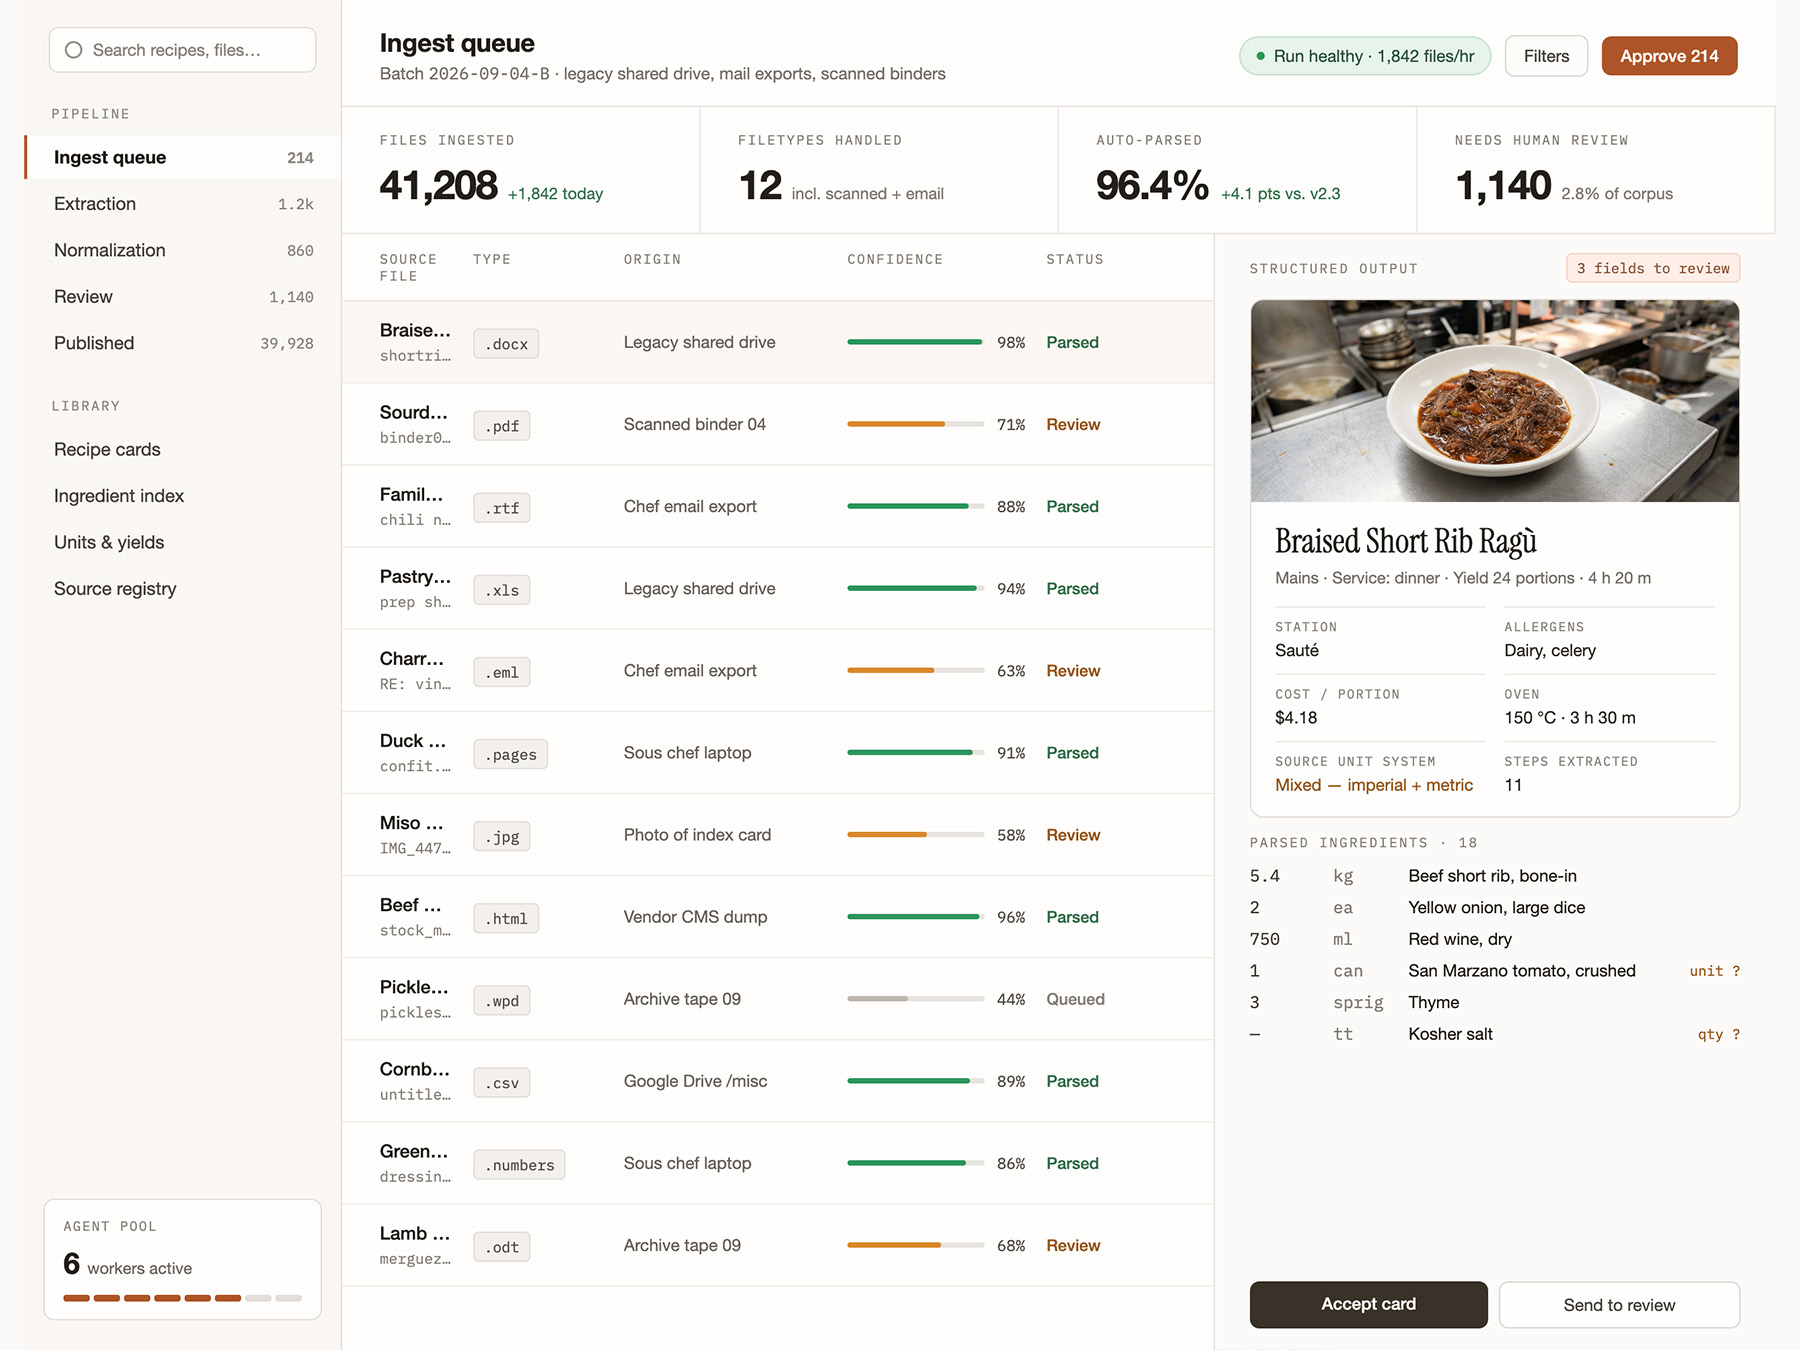Select the Sourd… binder row

pyautogui.click(x=777, y=424)
